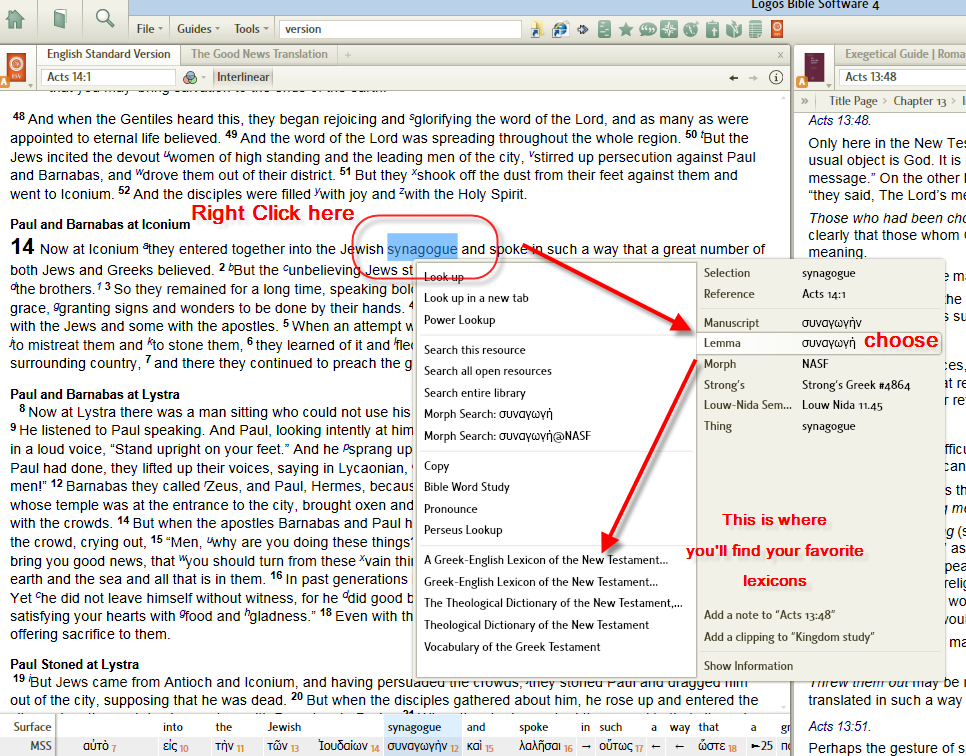This screenshot has height=756, width=966.
Task: Open the Home page icon
Action: [x=15, y=19]
